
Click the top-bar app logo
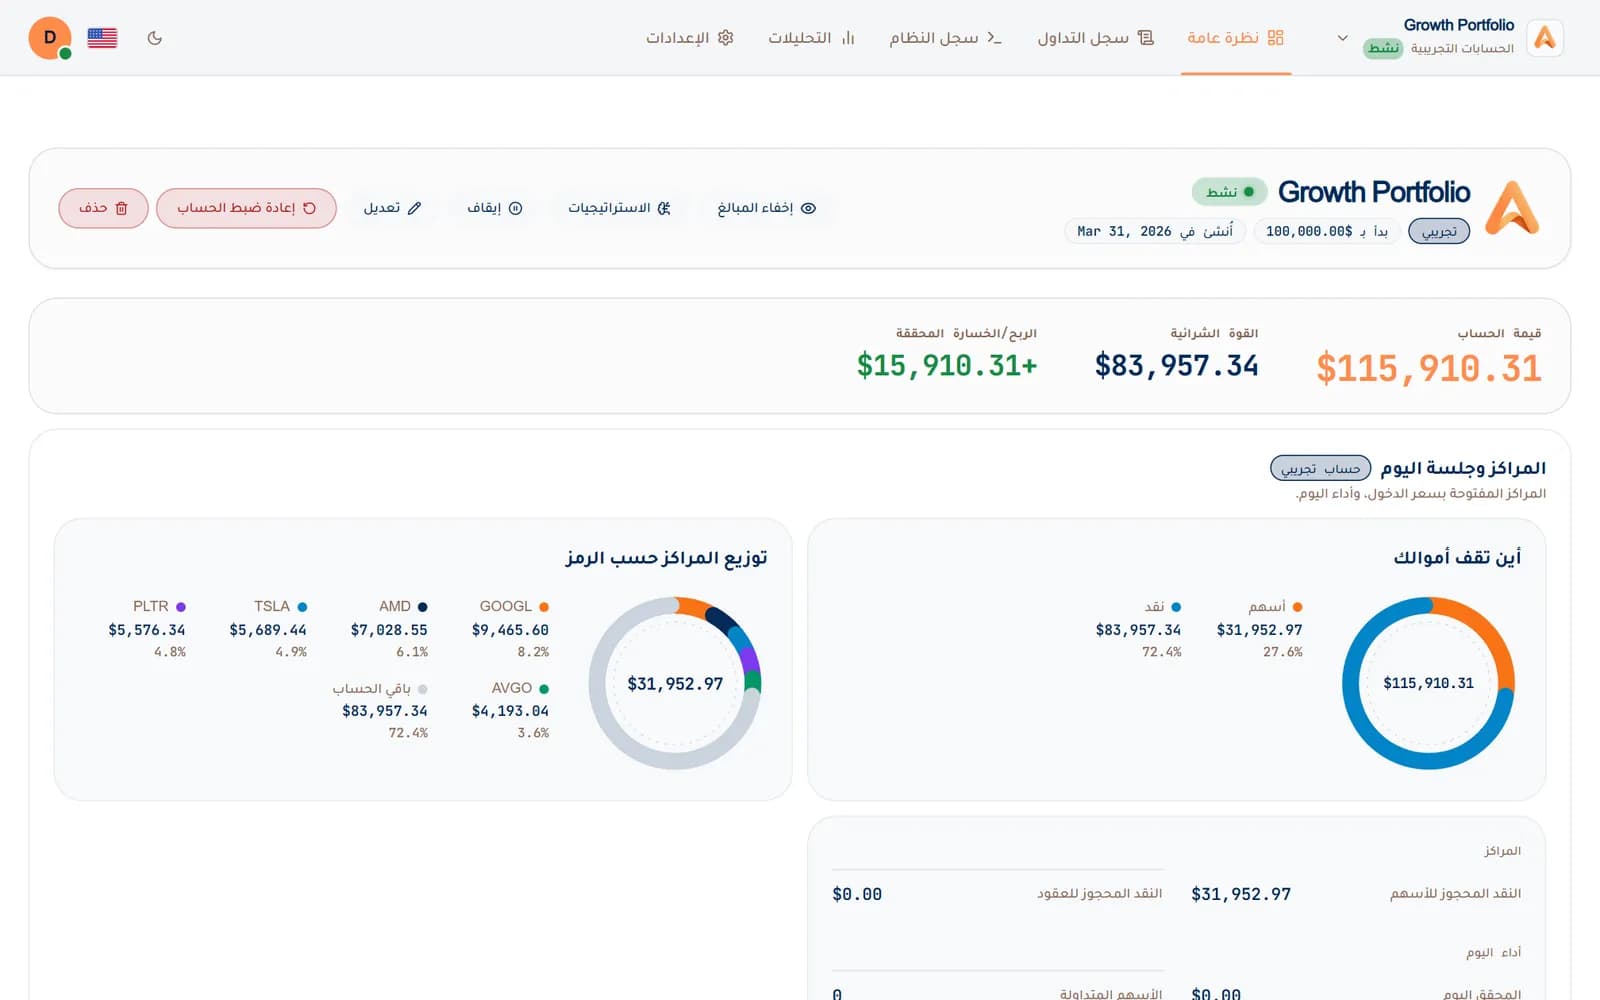(x=1545, y=38)
